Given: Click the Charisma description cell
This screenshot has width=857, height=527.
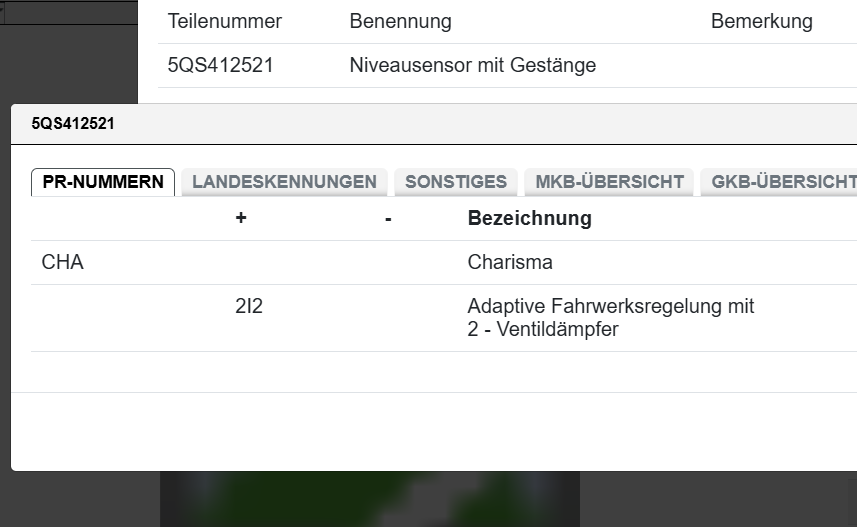Looking at the screenshot, I should click(x=510, y=263).
